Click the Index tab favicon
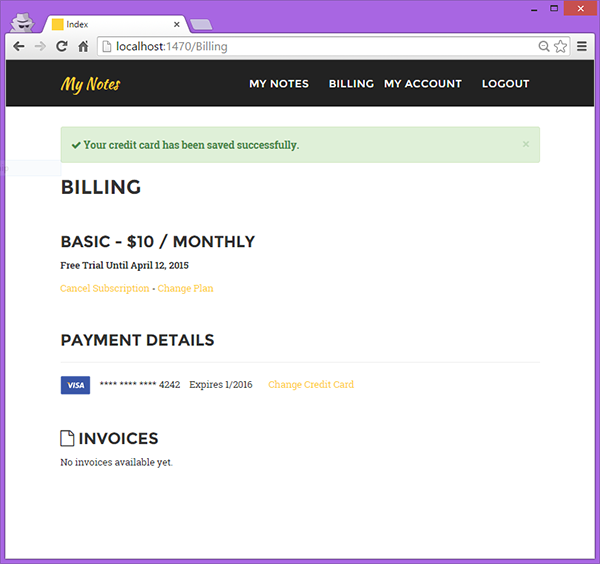Screen dimensions: 600x564 click(57, 24)
